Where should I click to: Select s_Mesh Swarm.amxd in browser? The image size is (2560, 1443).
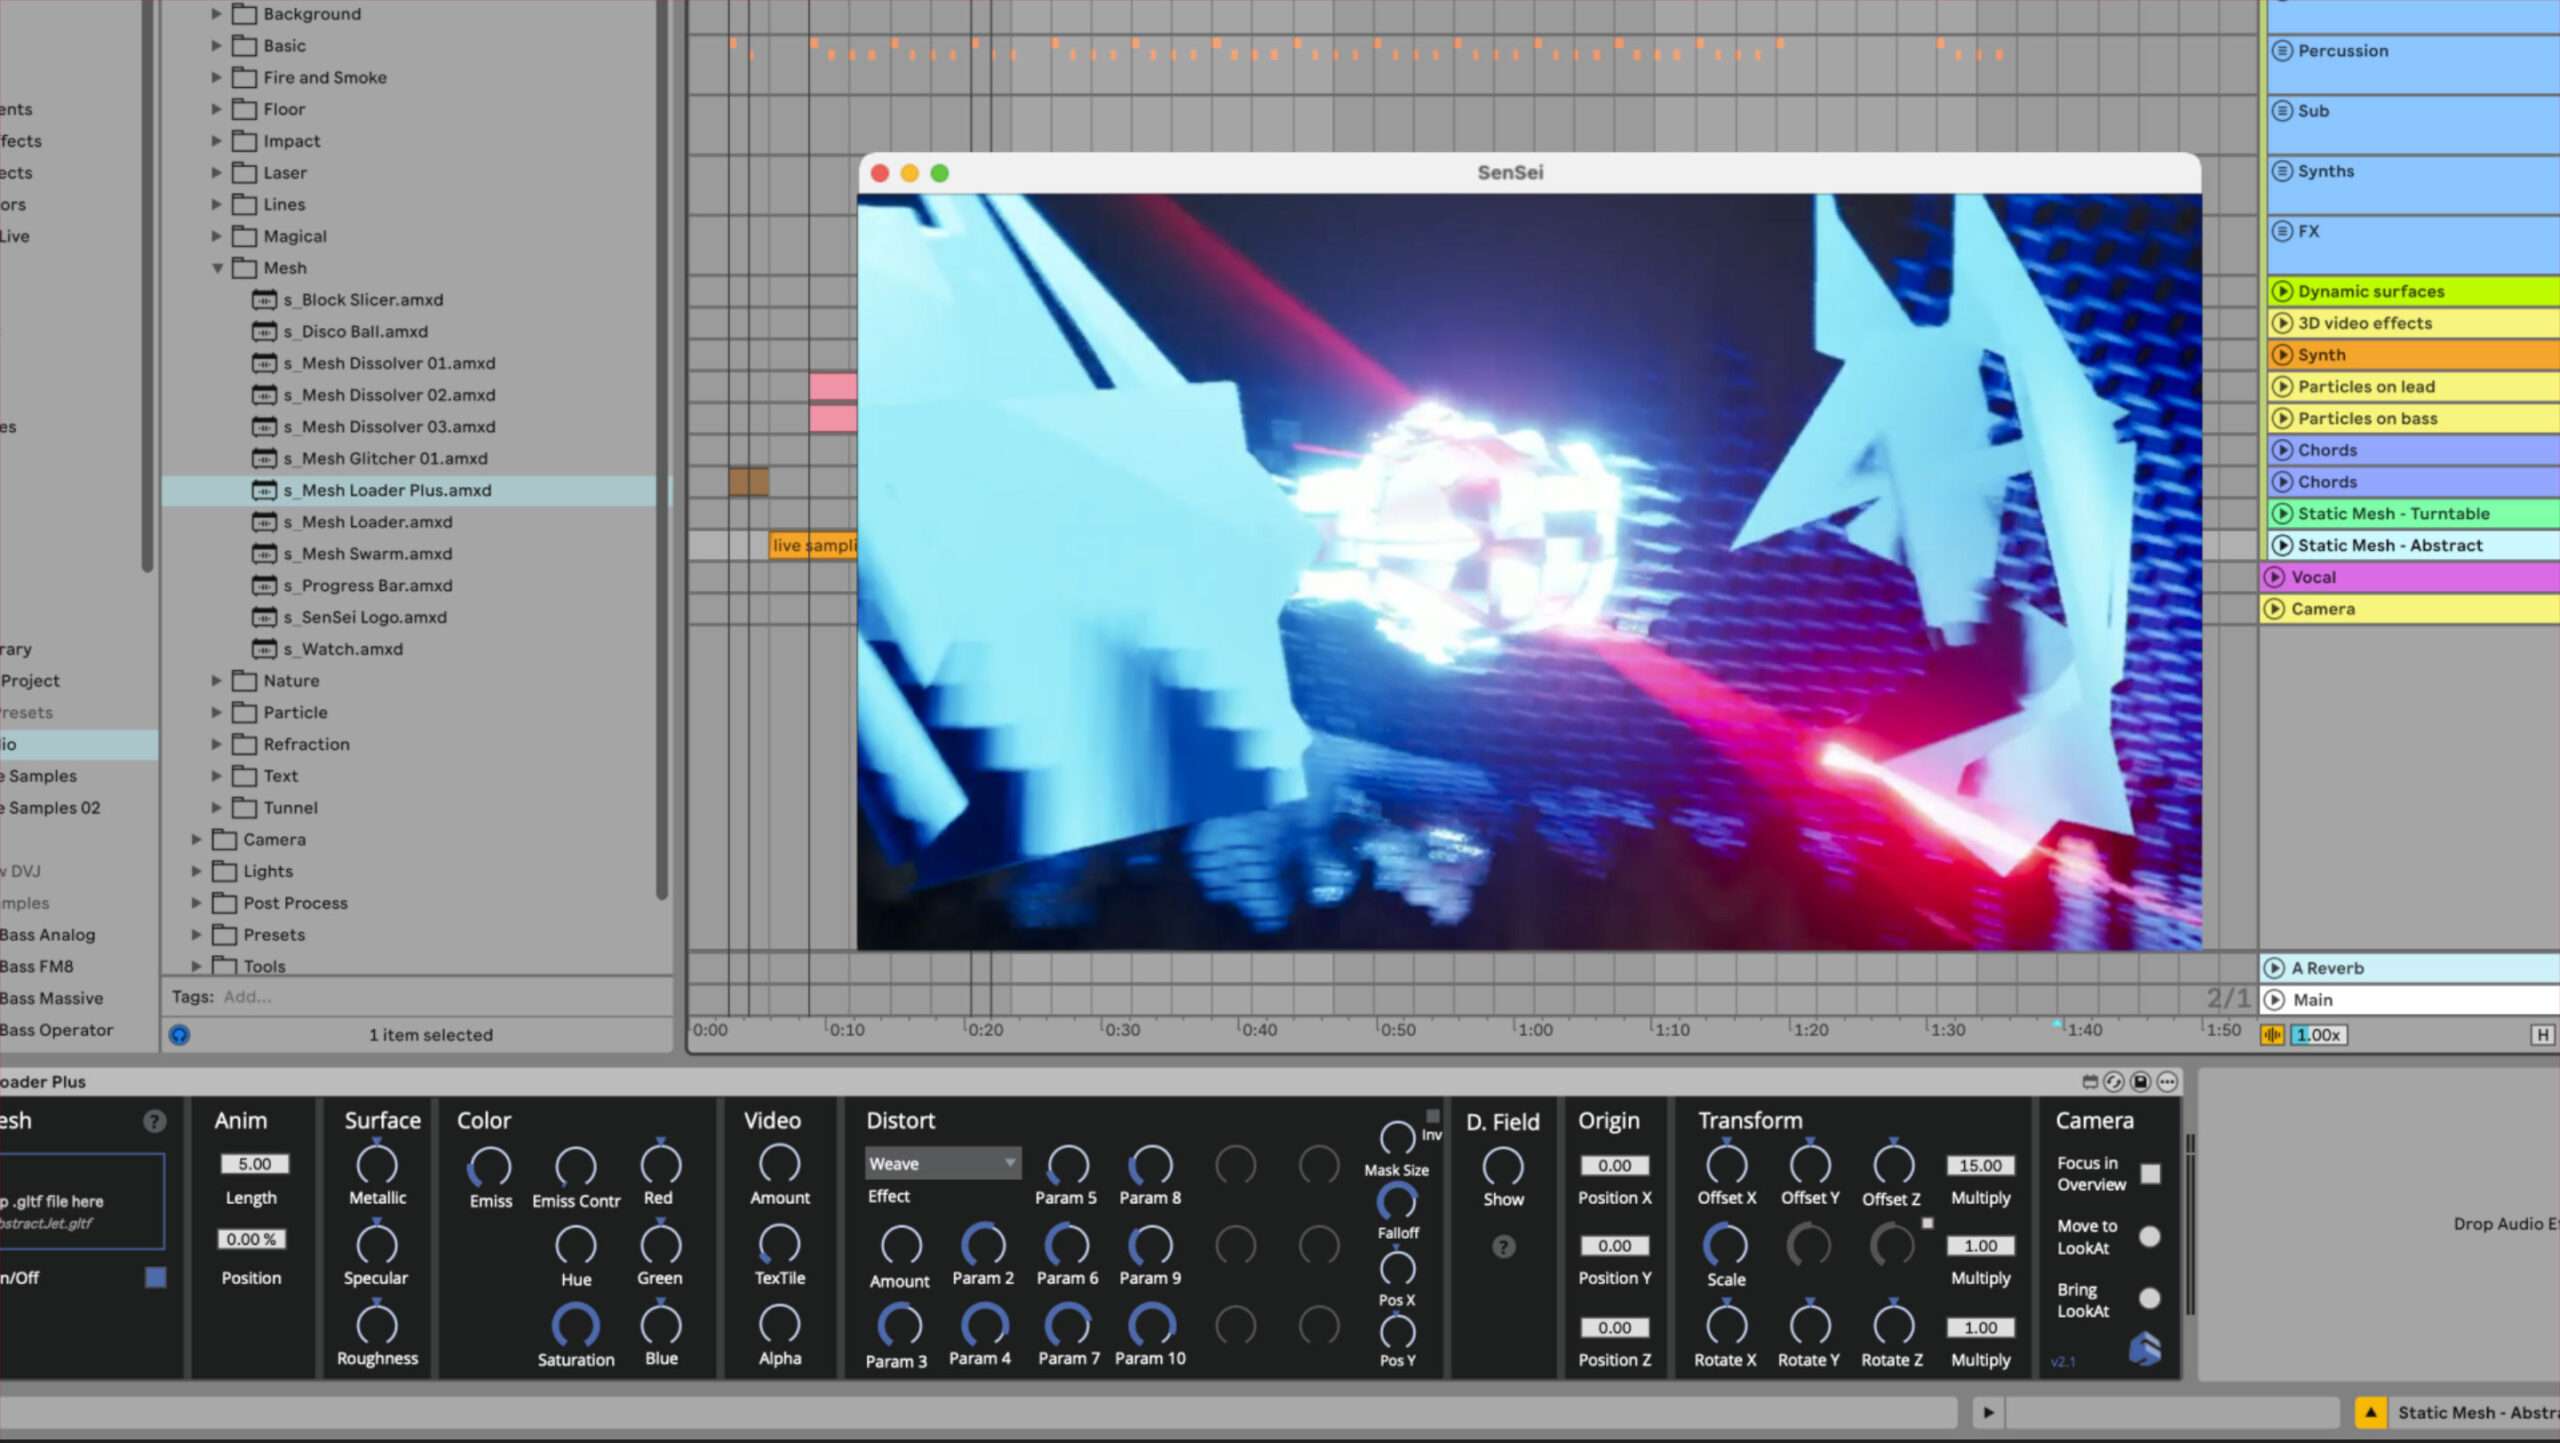(x=376, y=553)
